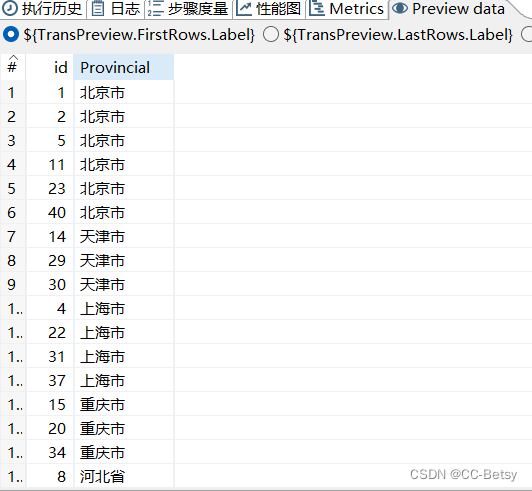Switch to the 日志 tab

point(116,8)
